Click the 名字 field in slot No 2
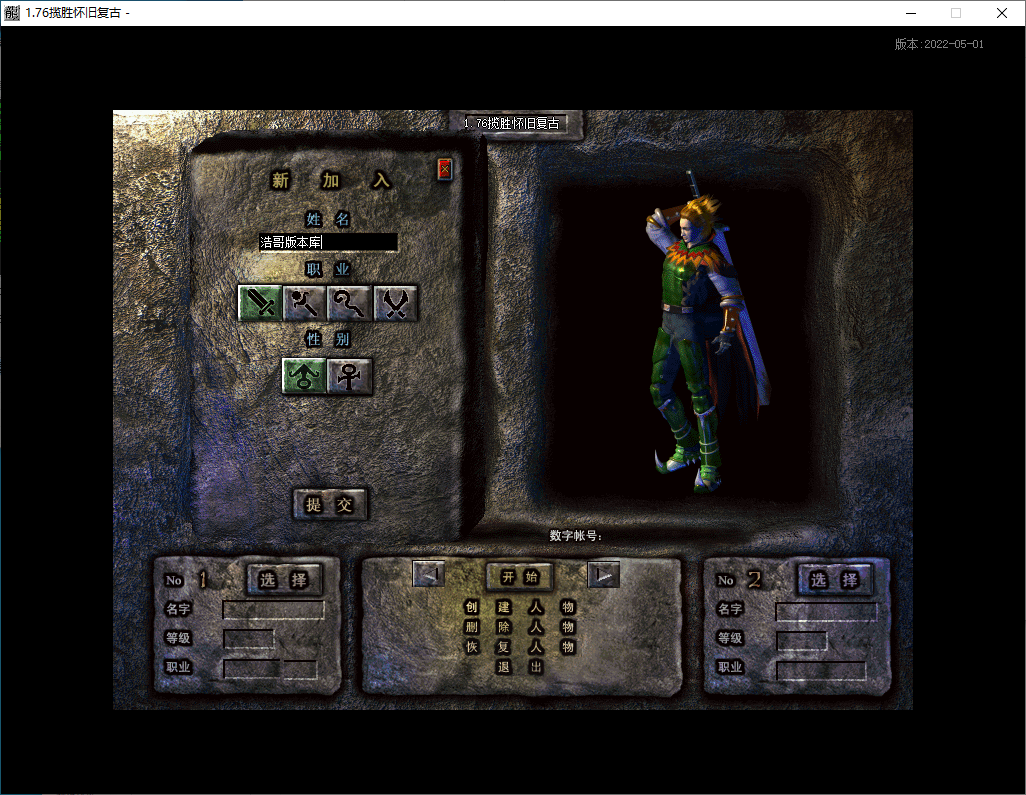1026x795 pixels. [x=826, y=612]
